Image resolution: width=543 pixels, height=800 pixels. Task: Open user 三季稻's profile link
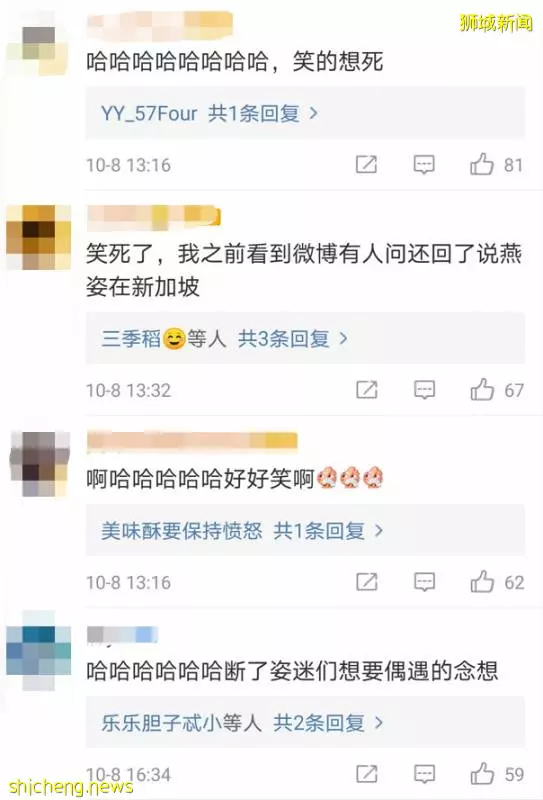(x=131, y=338)
